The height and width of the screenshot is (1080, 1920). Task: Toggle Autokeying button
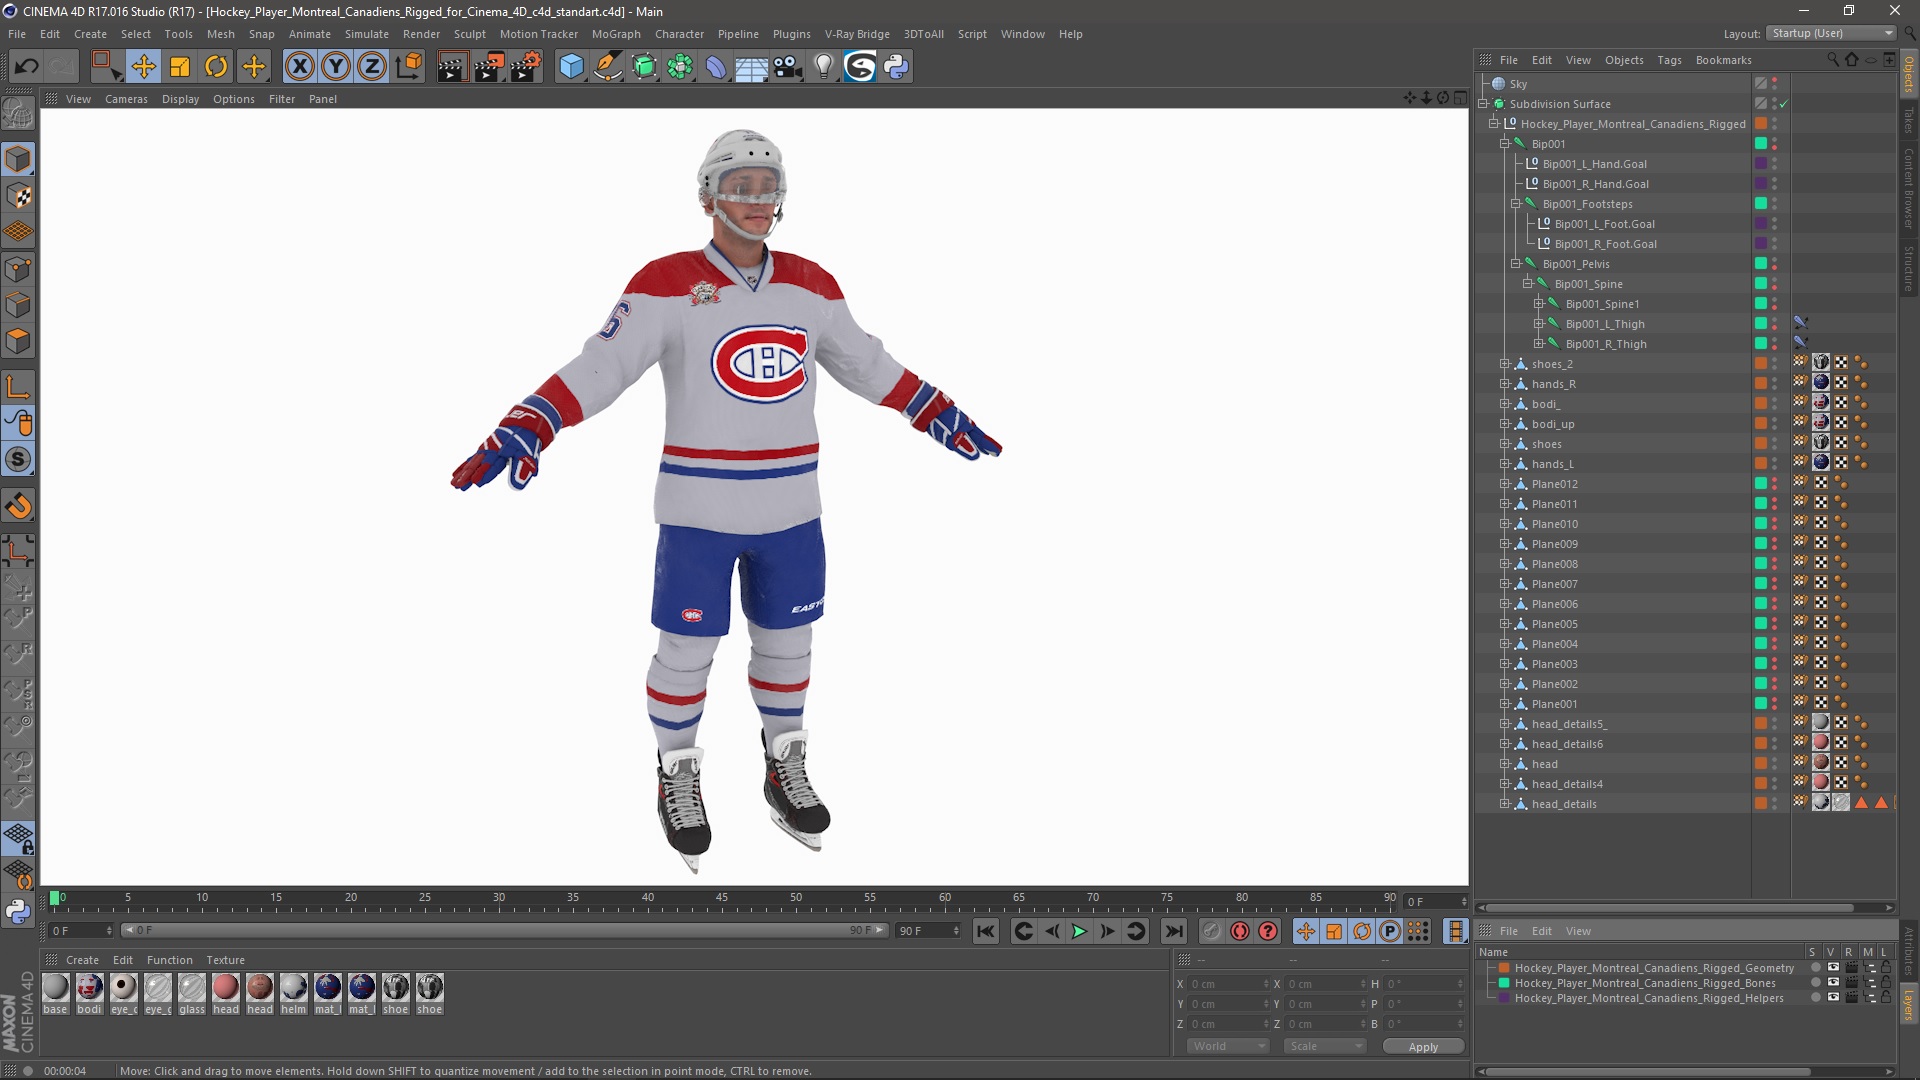1240,931
